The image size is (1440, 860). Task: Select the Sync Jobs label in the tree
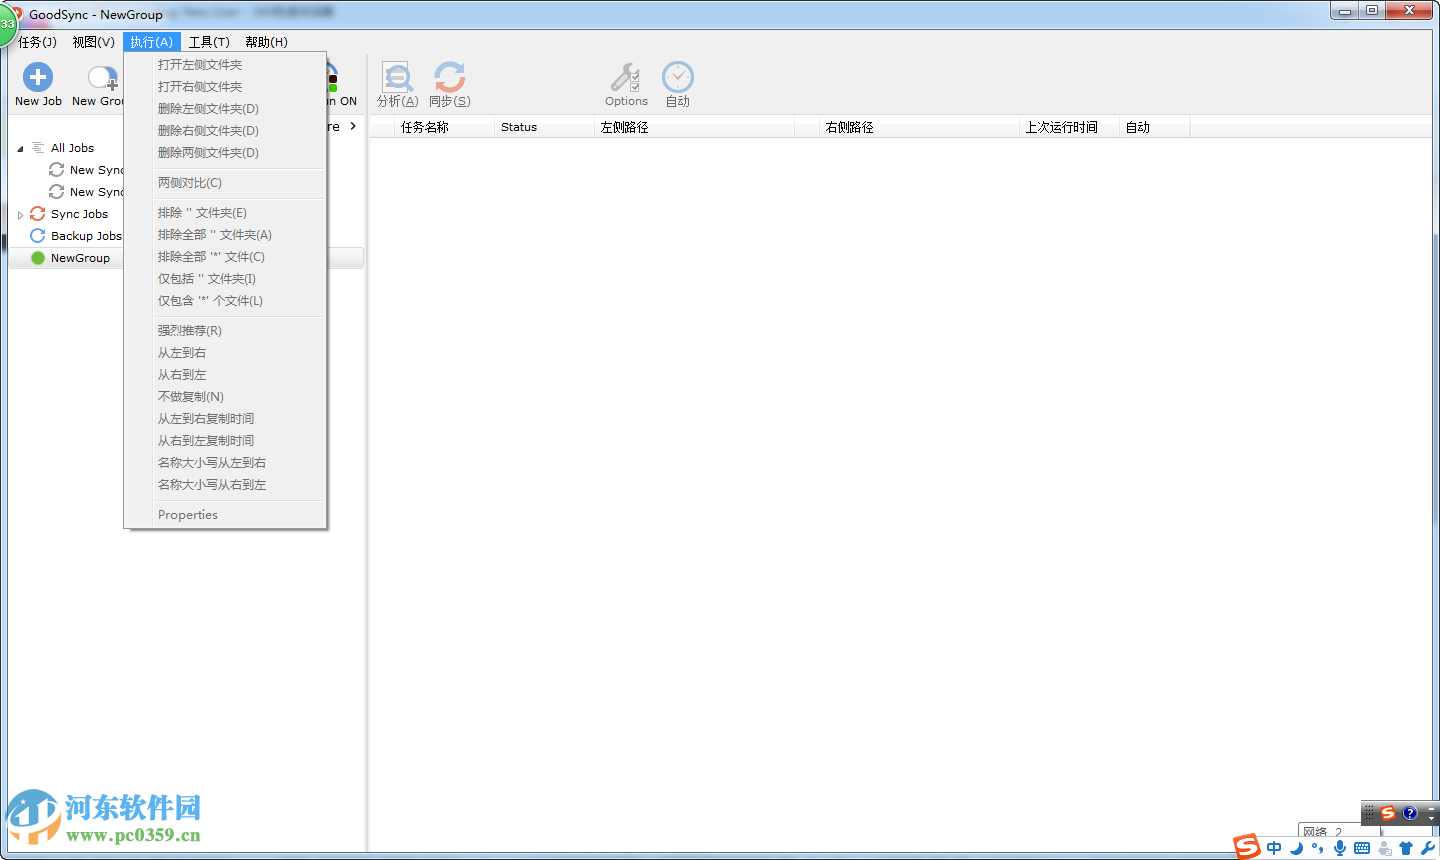point(79,214)
